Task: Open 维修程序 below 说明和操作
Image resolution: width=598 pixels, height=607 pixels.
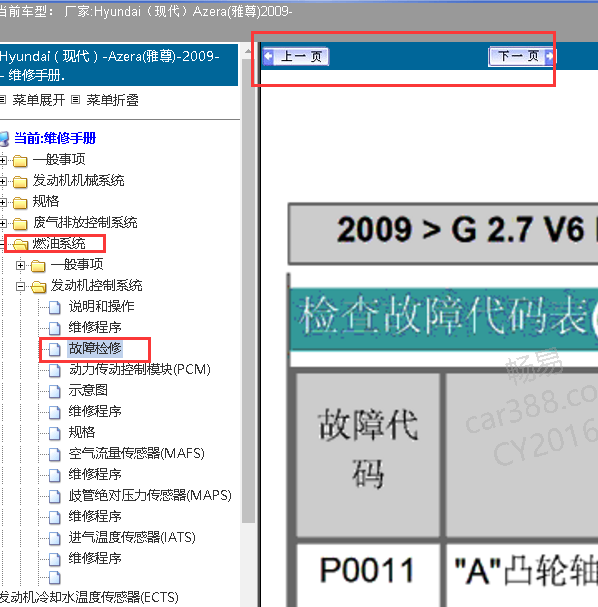Action: coord(95,327)
